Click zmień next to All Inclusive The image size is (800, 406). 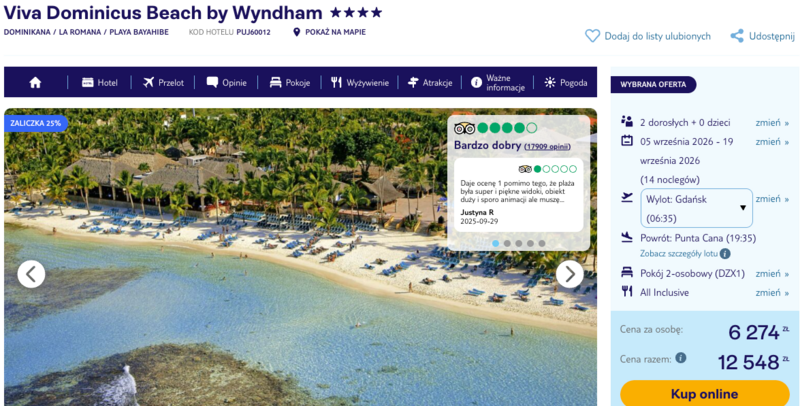pos(772,292)
